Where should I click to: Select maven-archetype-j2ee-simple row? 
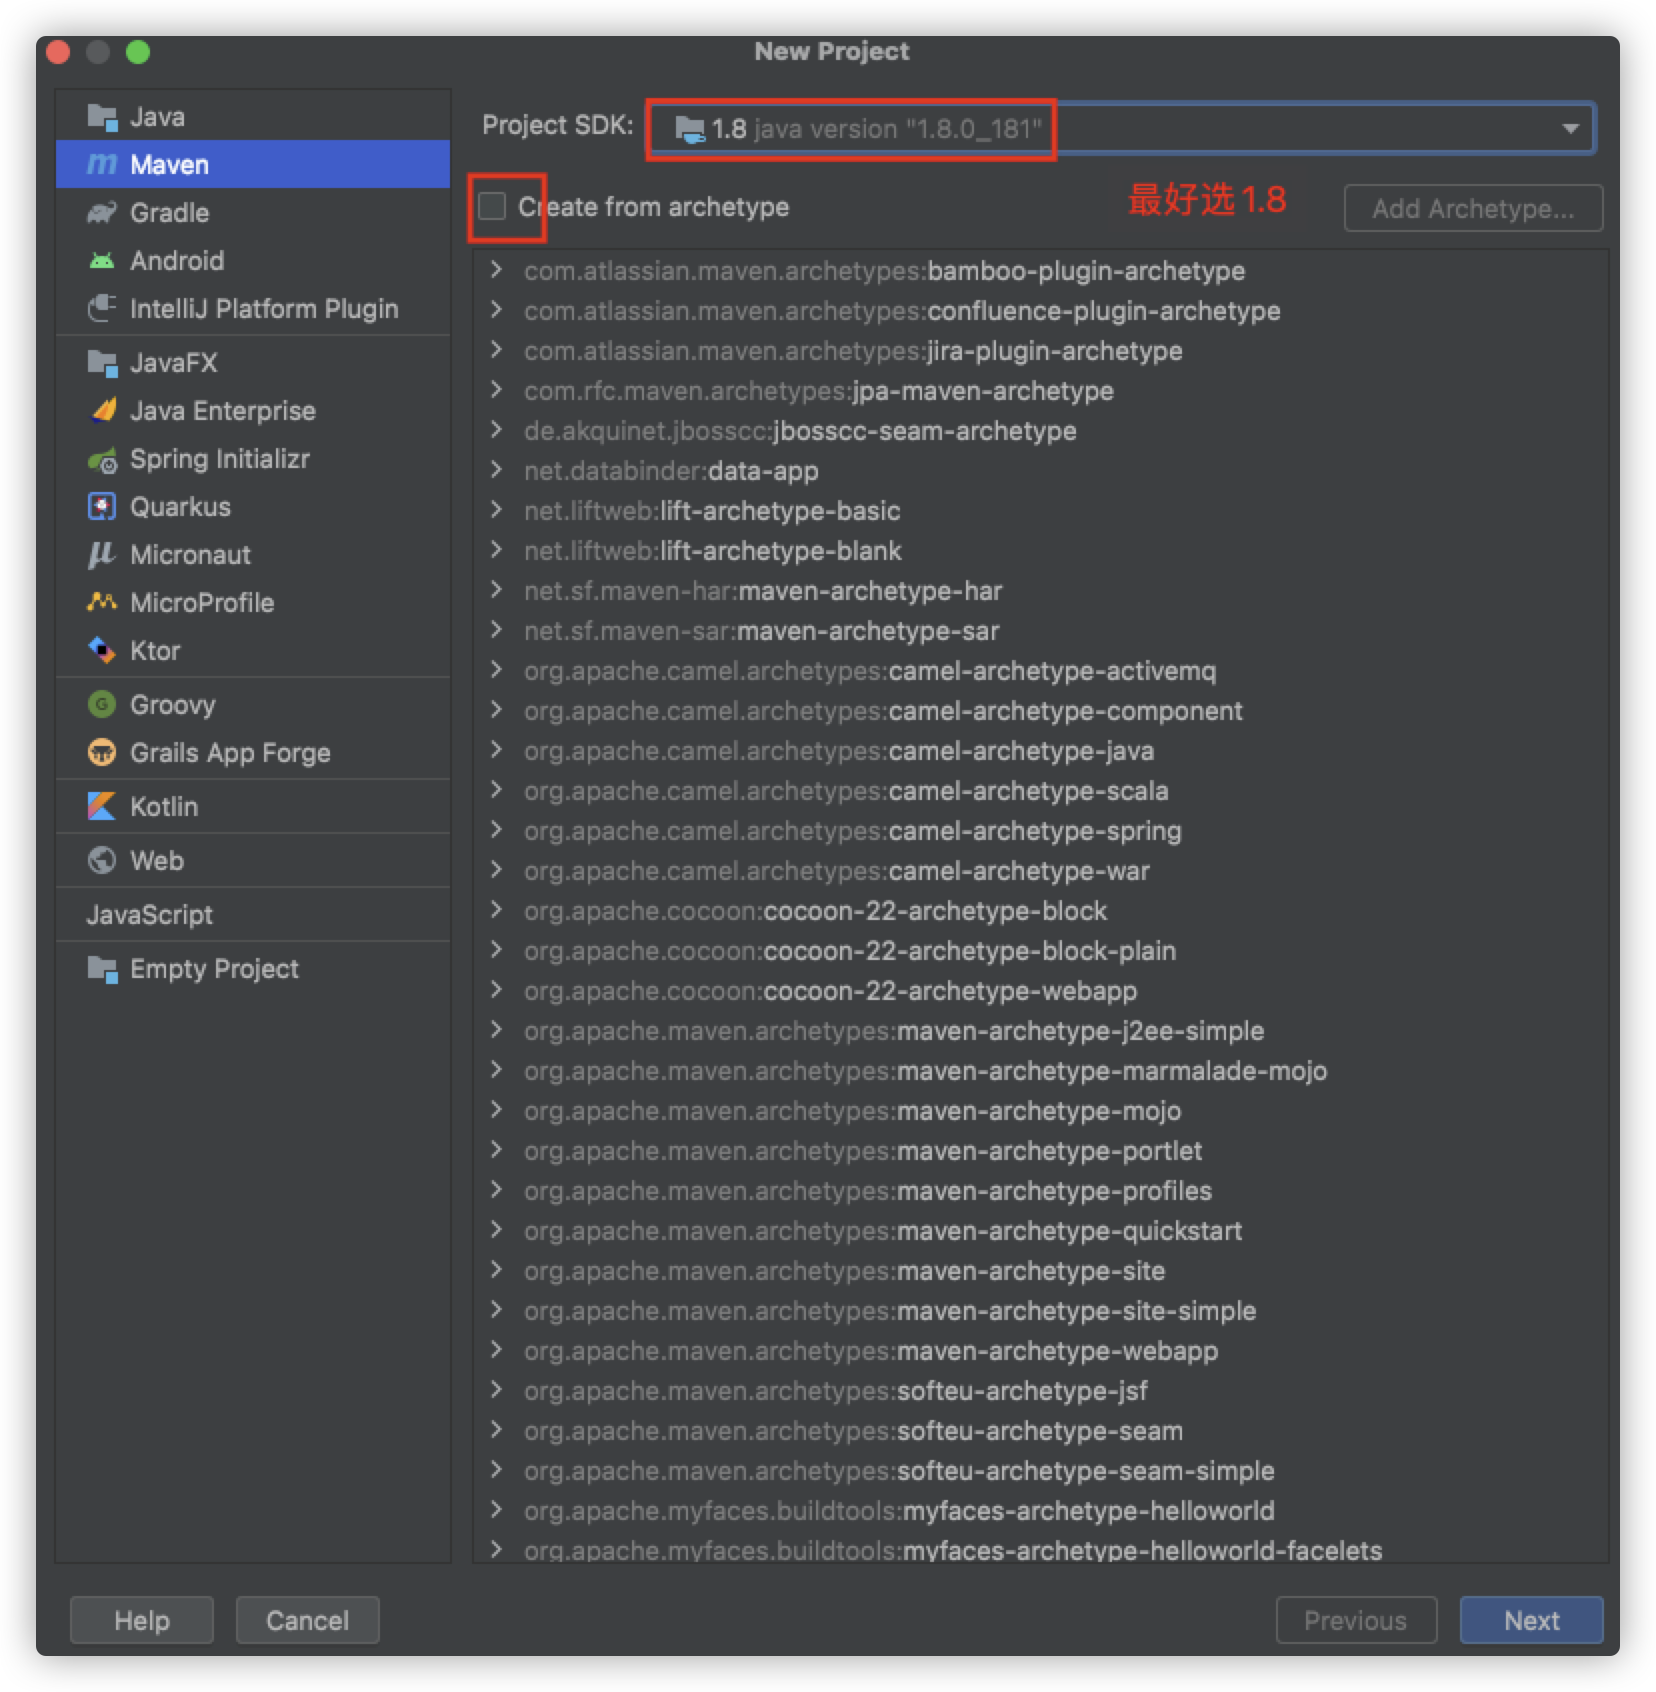click(1040, 1031)
